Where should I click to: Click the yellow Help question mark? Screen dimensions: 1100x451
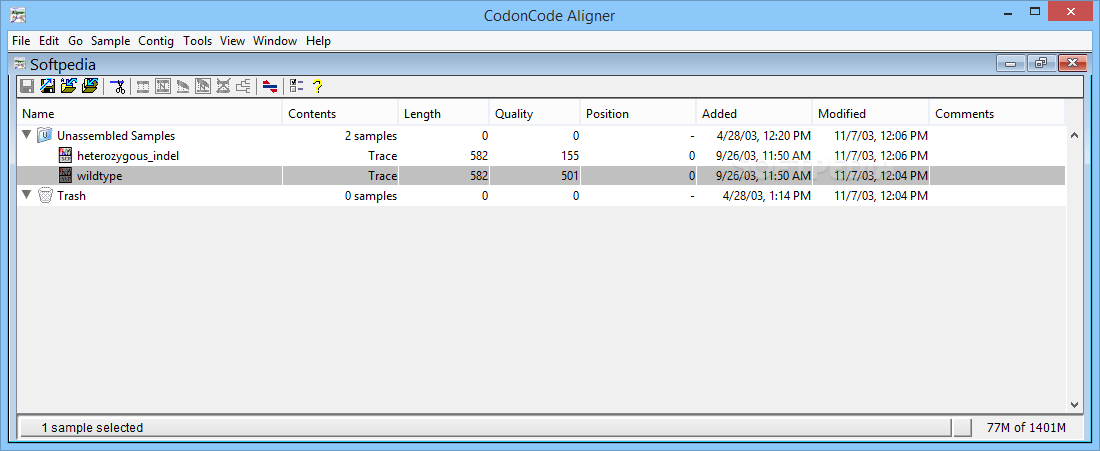click(x=317, y=86)
